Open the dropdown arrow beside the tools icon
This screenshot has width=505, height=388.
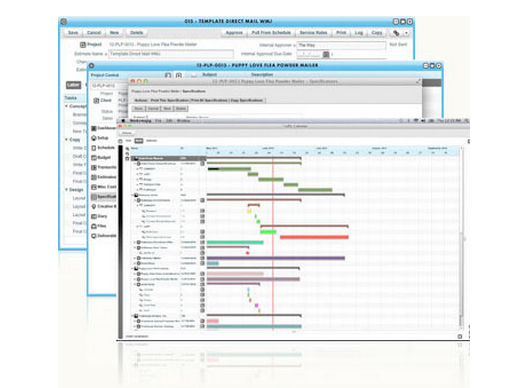point(406,33)
